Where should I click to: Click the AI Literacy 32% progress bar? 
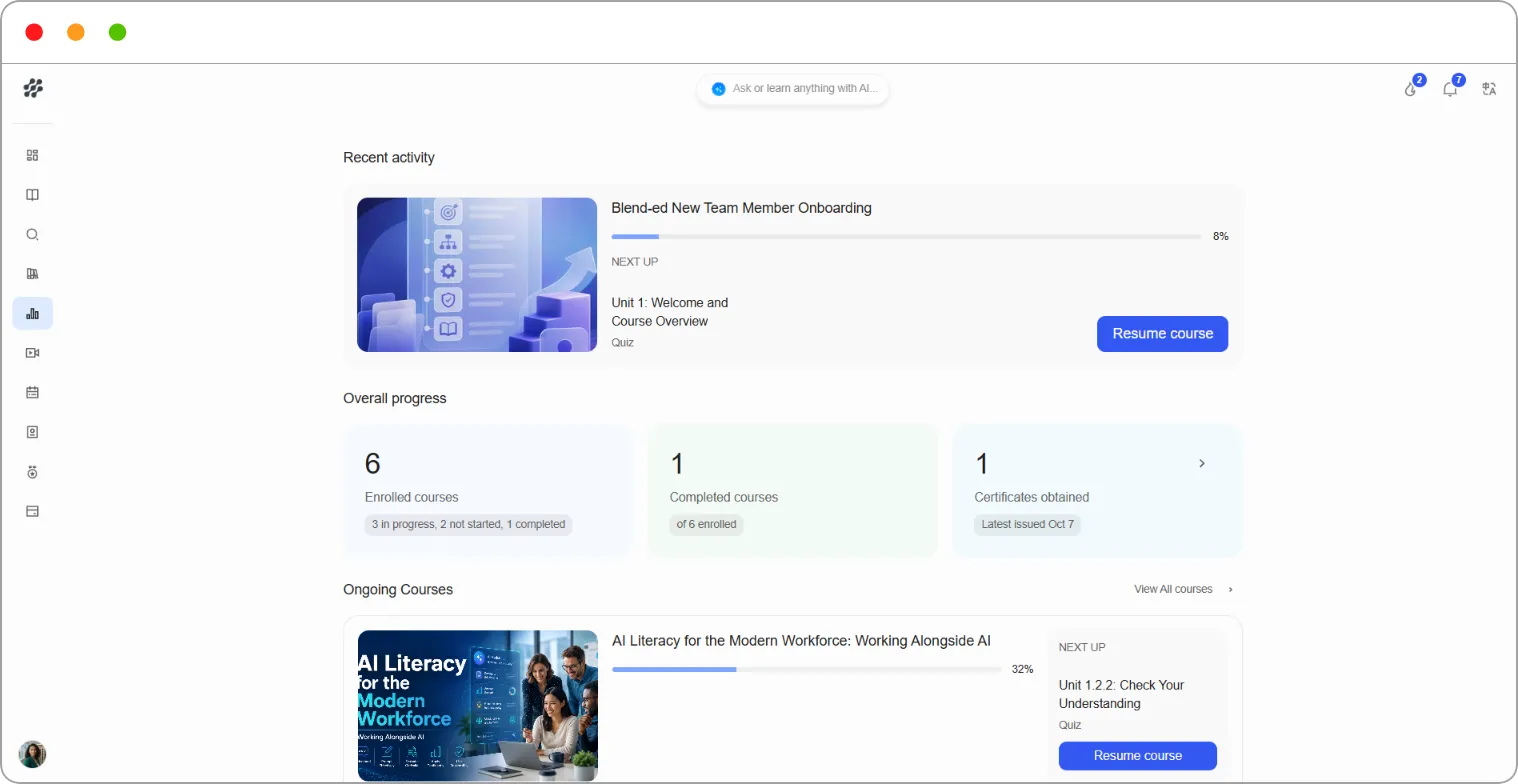point(806,669)
